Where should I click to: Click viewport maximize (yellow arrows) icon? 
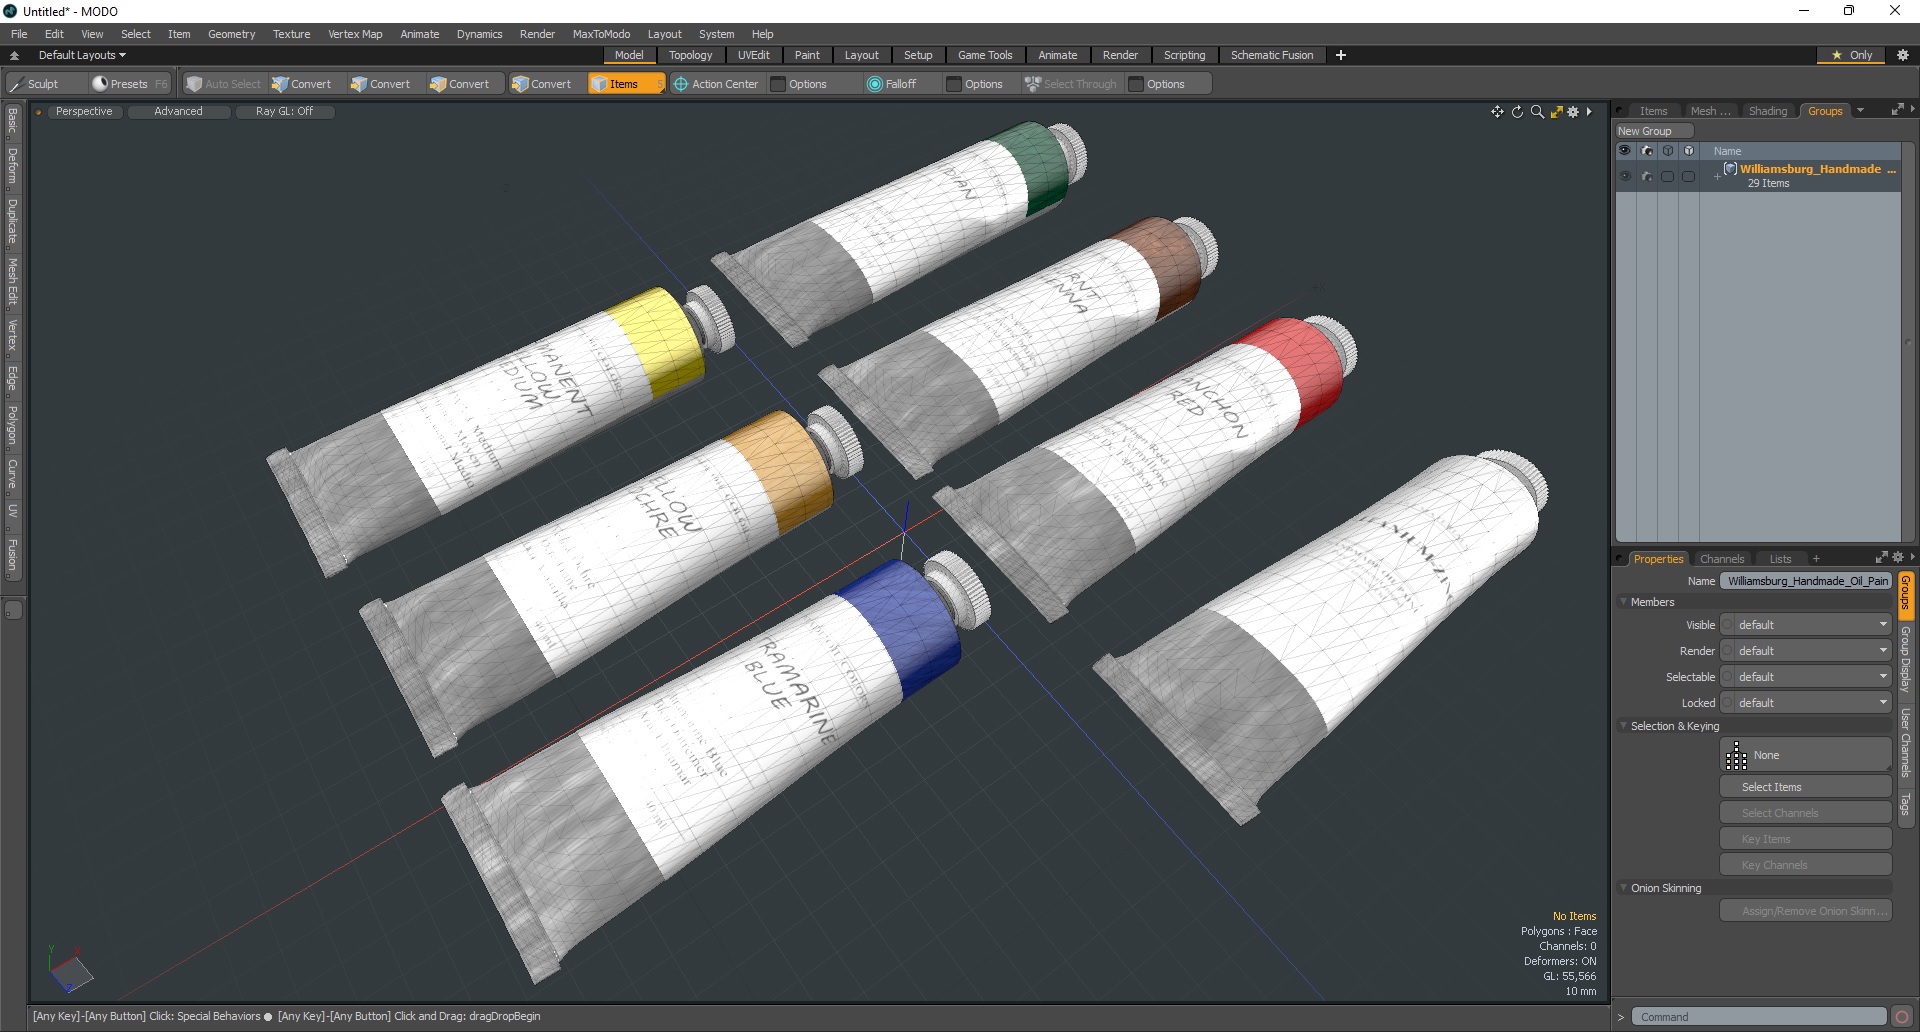[x=1556, y=112]
